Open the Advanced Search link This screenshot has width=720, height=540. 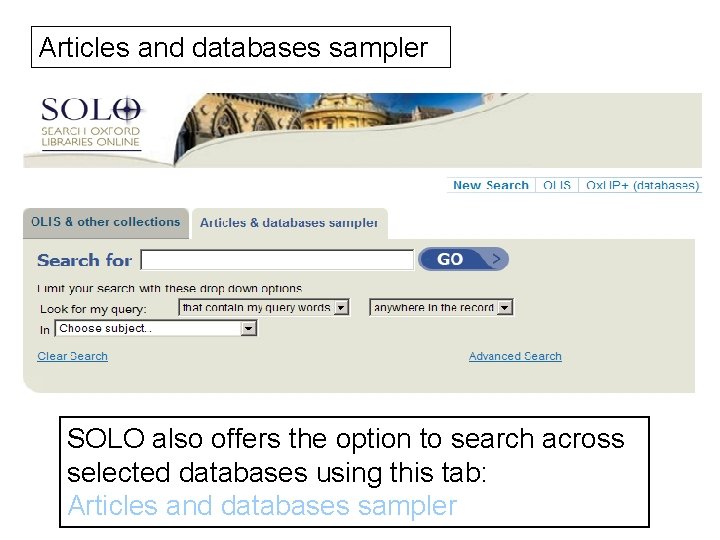point(515,356)
